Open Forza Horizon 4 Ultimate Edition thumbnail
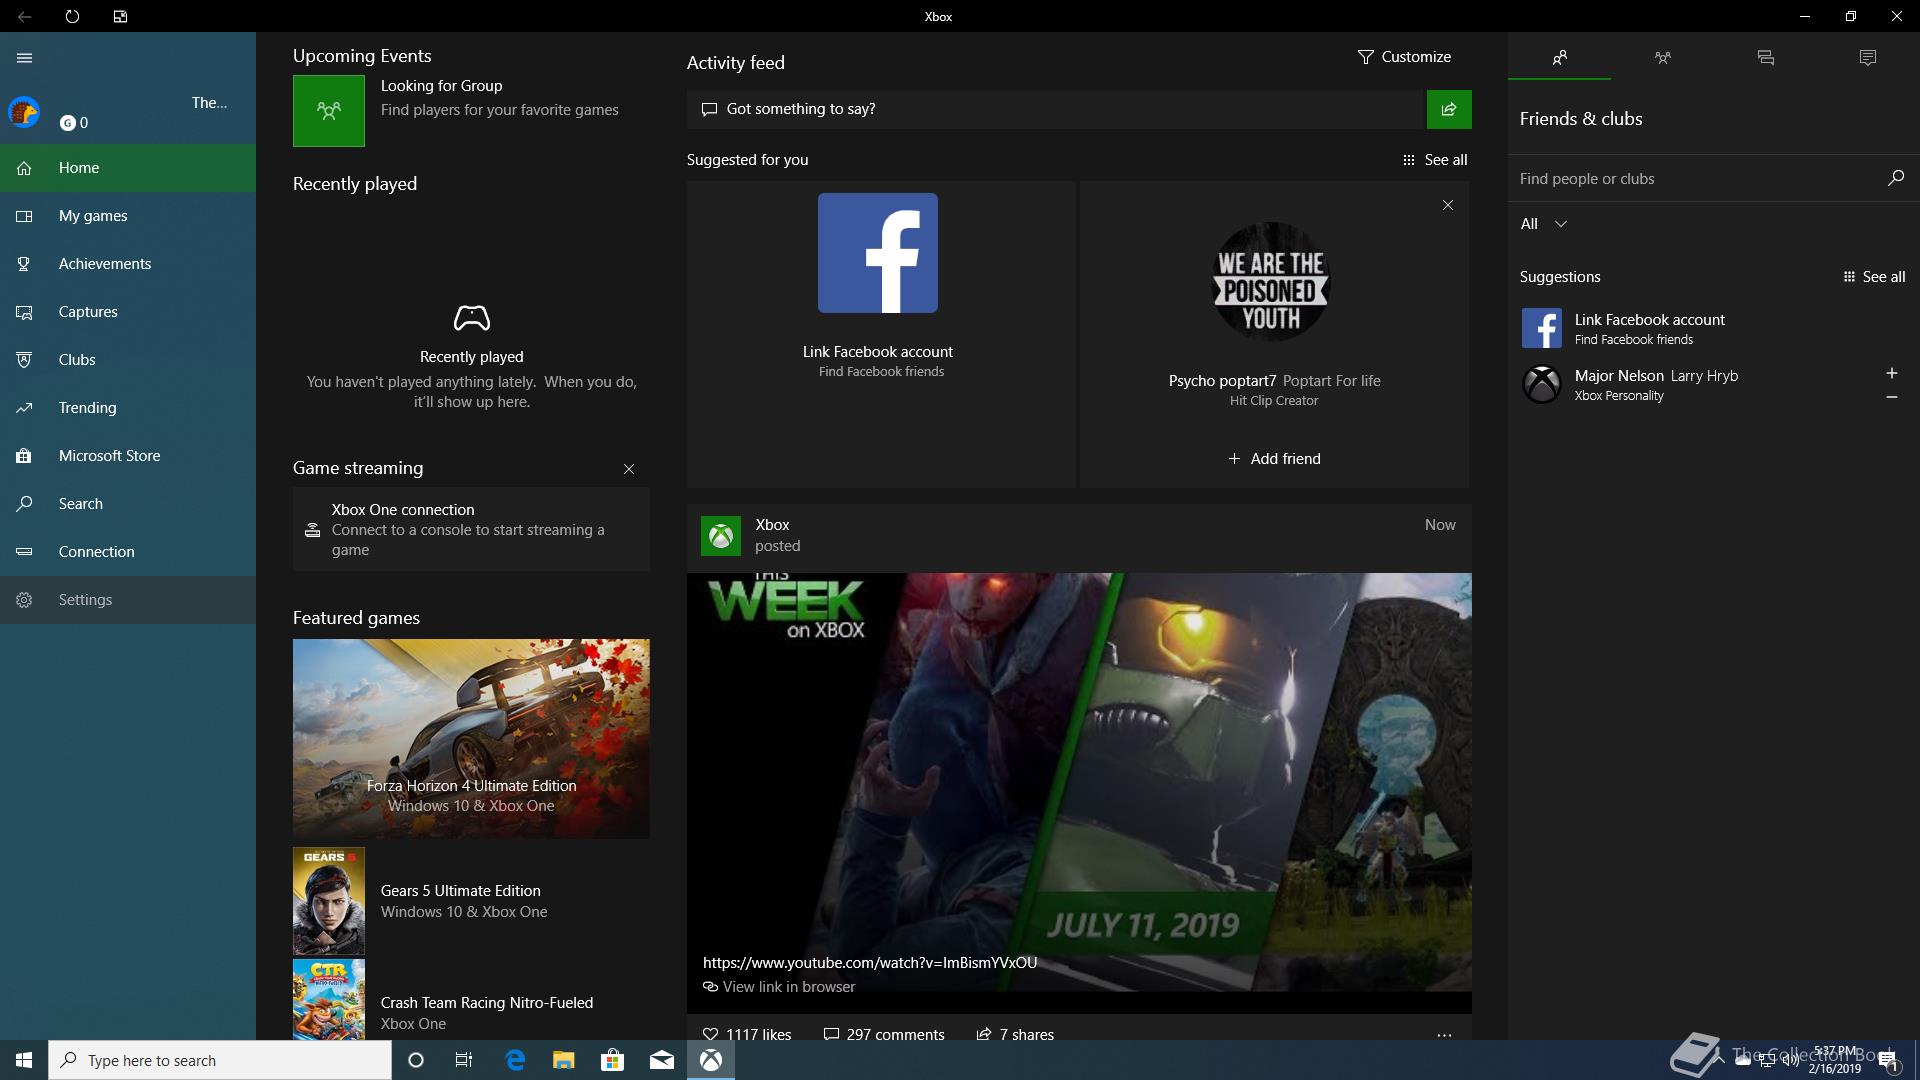 (x=471, y=738)
